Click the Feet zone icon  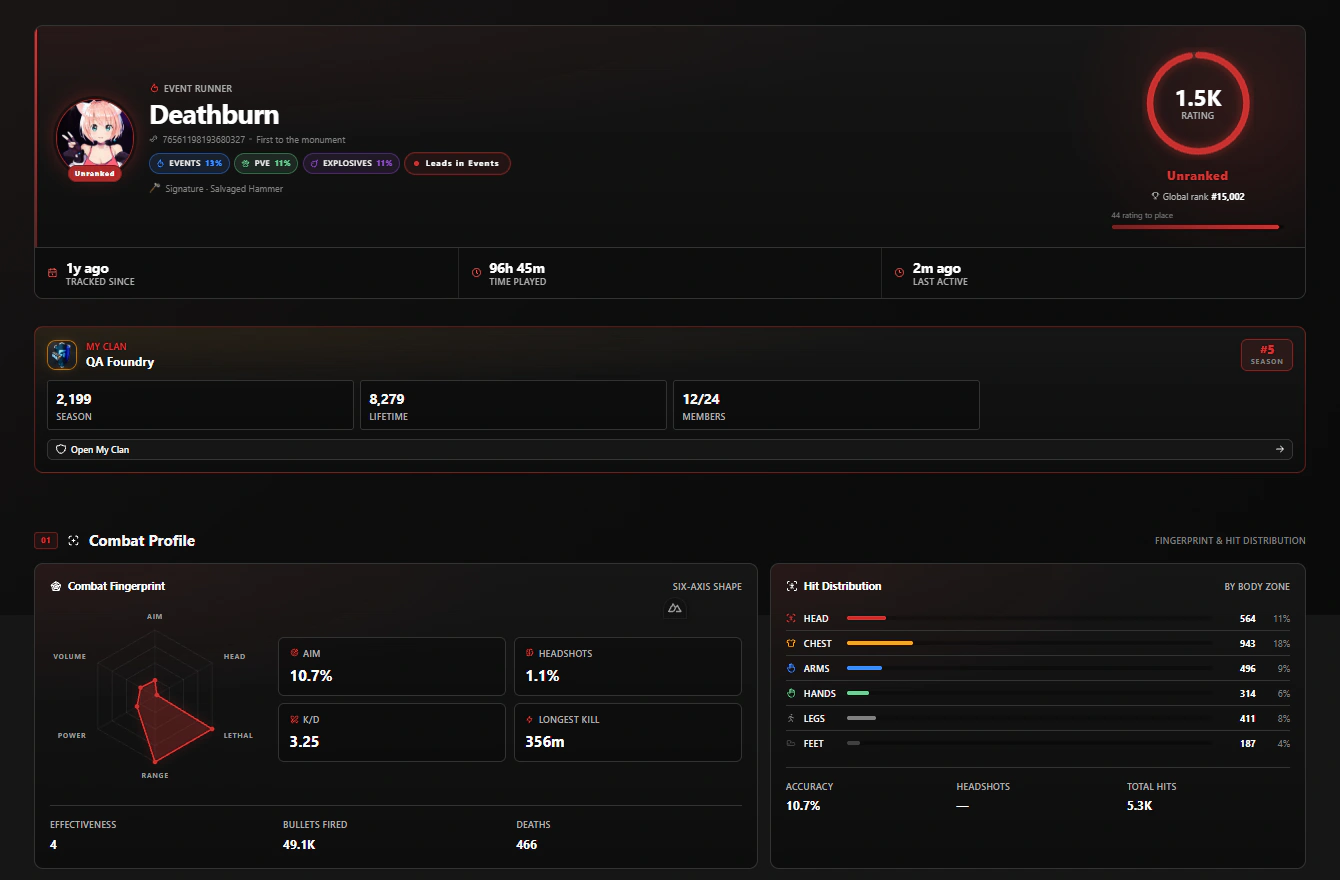[791, 744]
